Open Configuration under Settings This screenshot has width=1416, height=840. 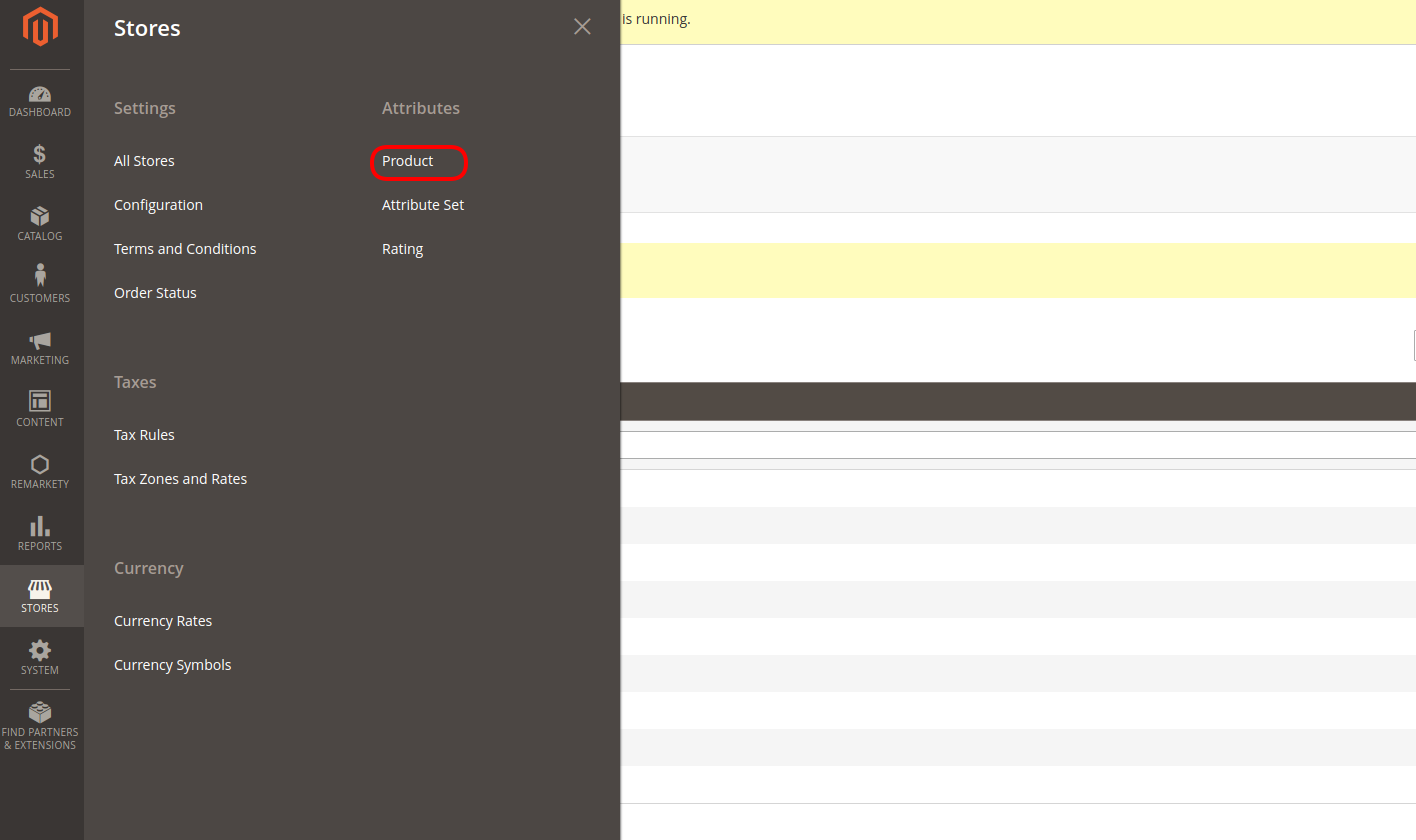(158, 205)
